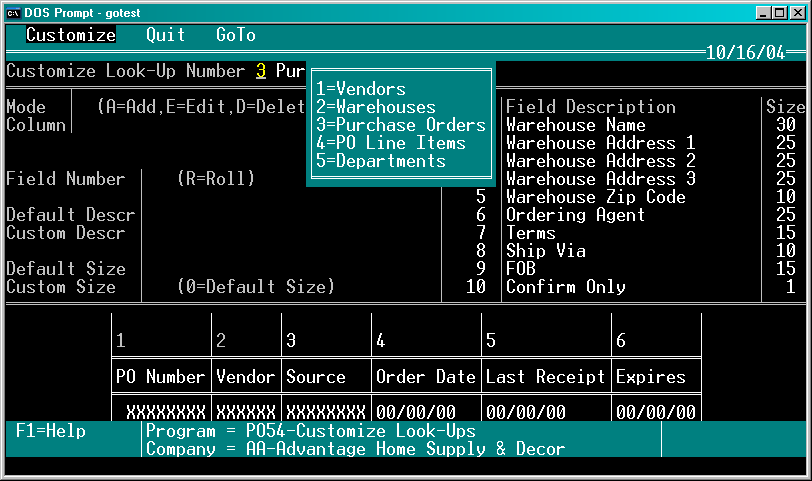Screen dimensions: 812x481
Task: Choose 3=Purchase Orders in the popup
Action: (400, 125)
